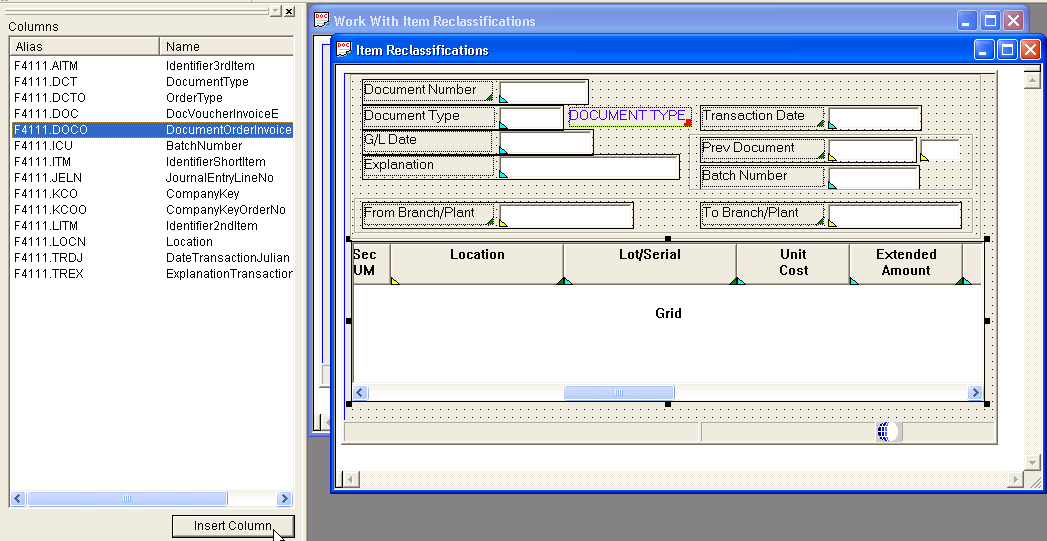Screen dimensions: 1047x541
Task: Click the form window horizontal scroll-right arrow
Action: [x=1016, y=478]
